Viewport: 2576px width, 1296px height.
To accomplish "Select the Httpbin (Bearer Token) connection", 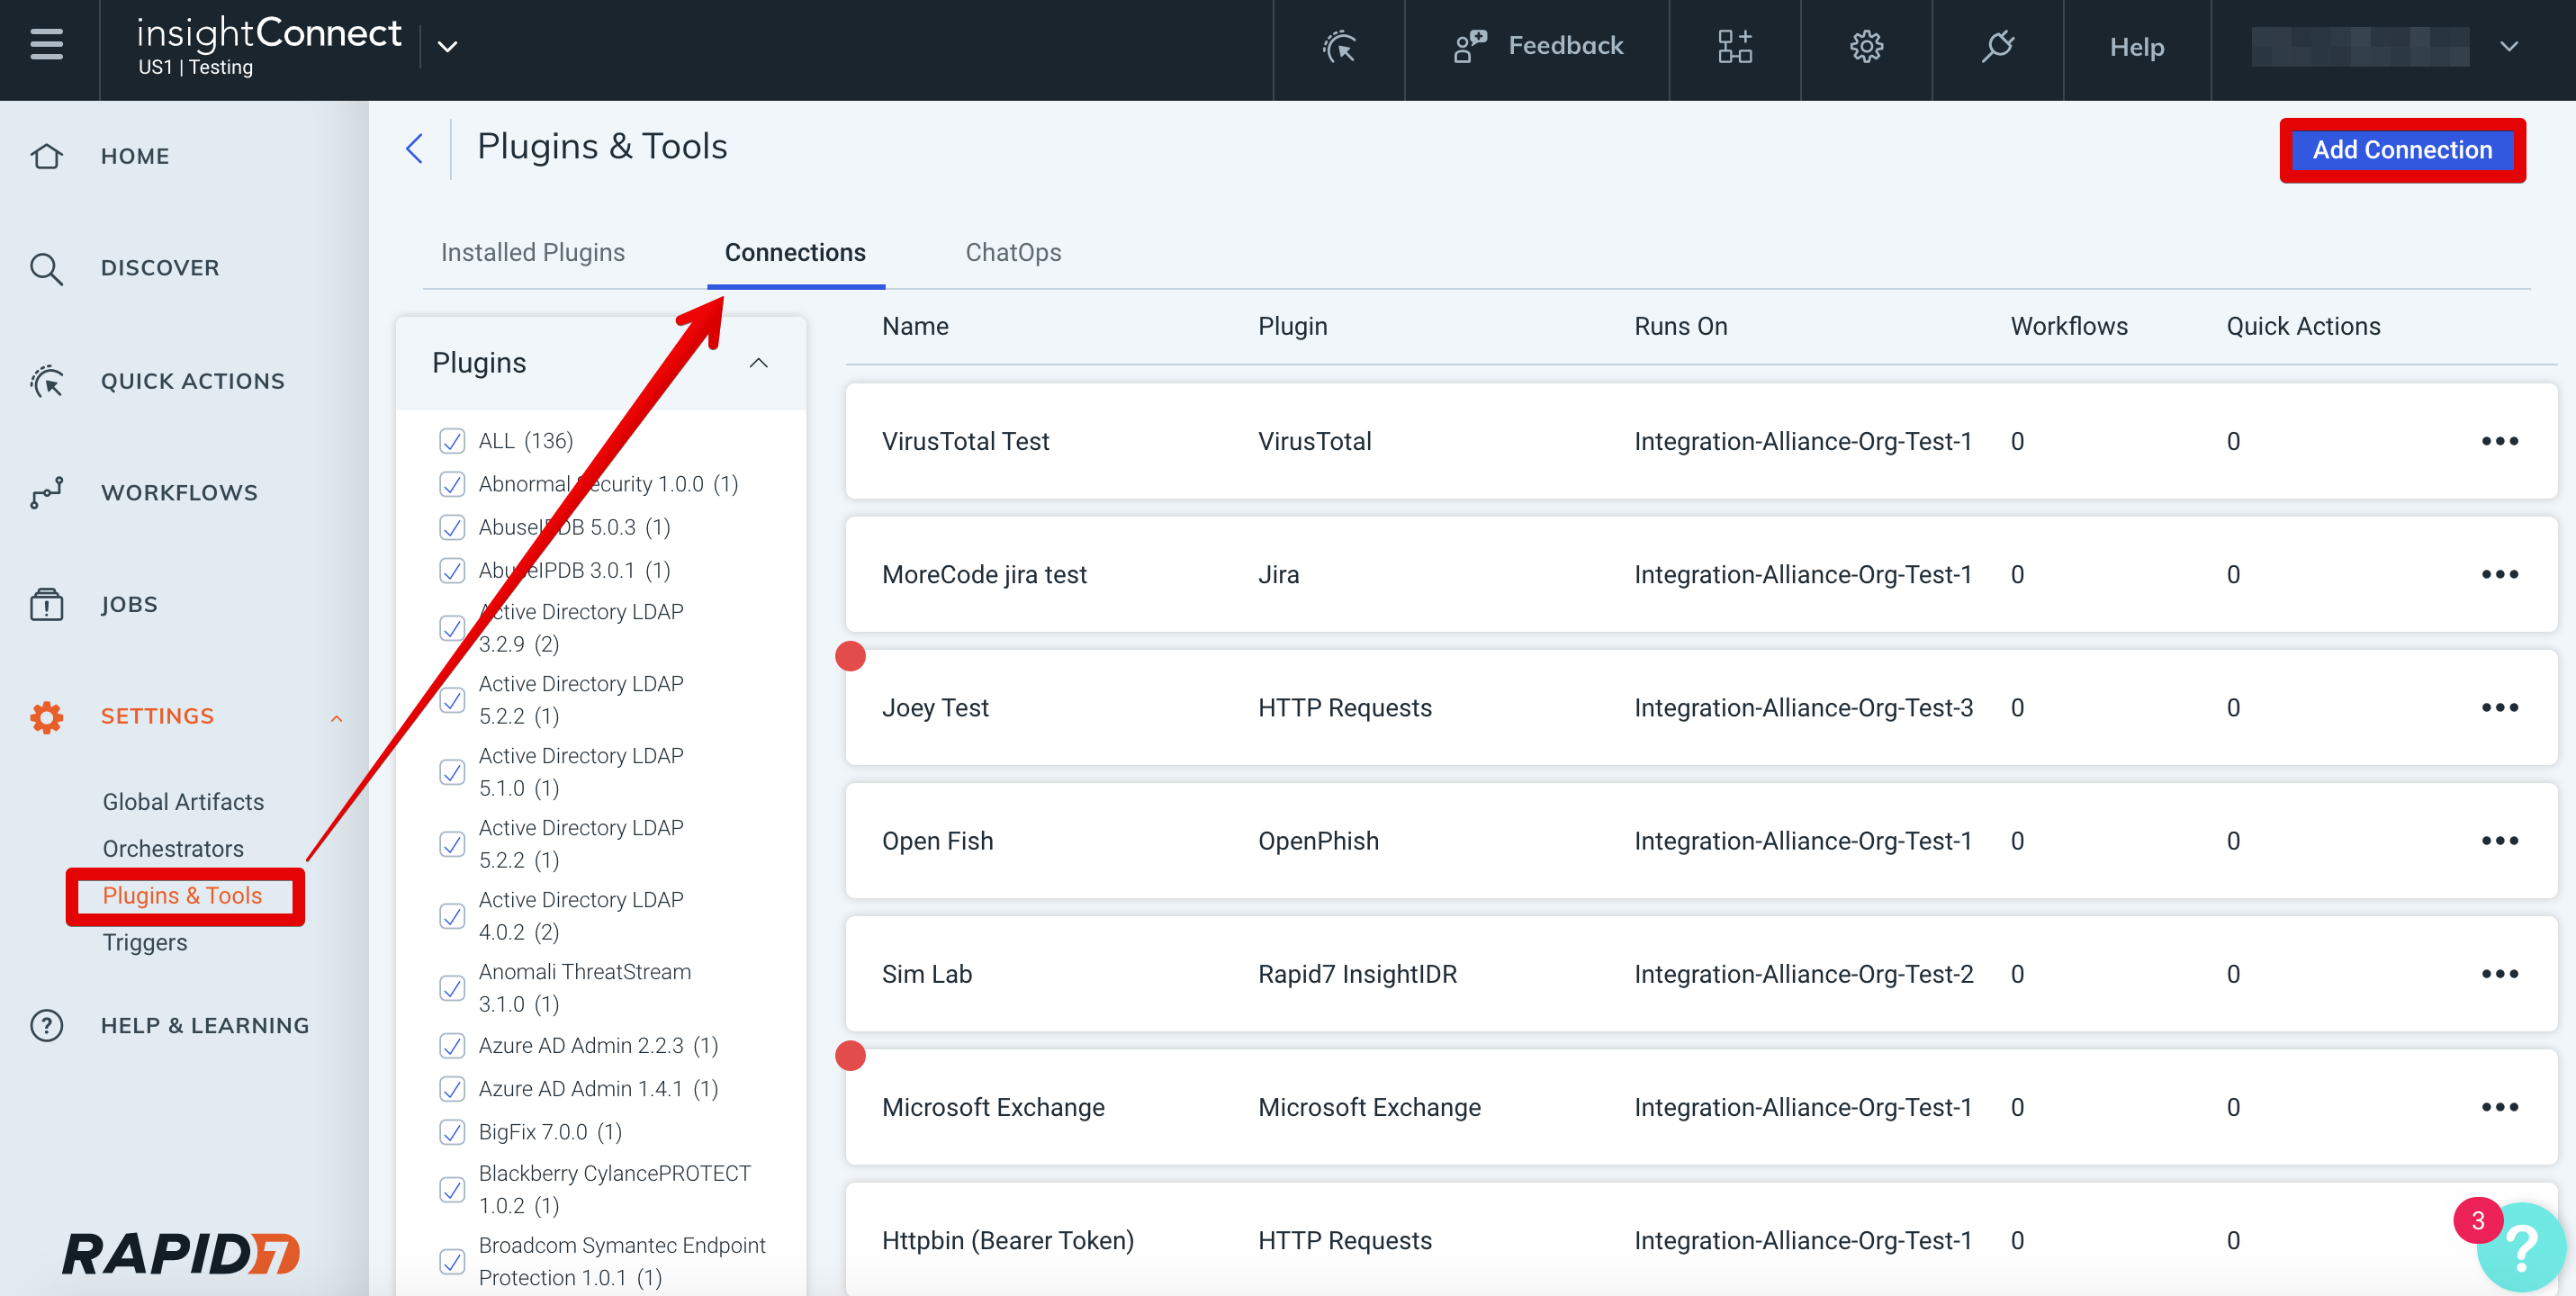I will pos(1008,1240).
